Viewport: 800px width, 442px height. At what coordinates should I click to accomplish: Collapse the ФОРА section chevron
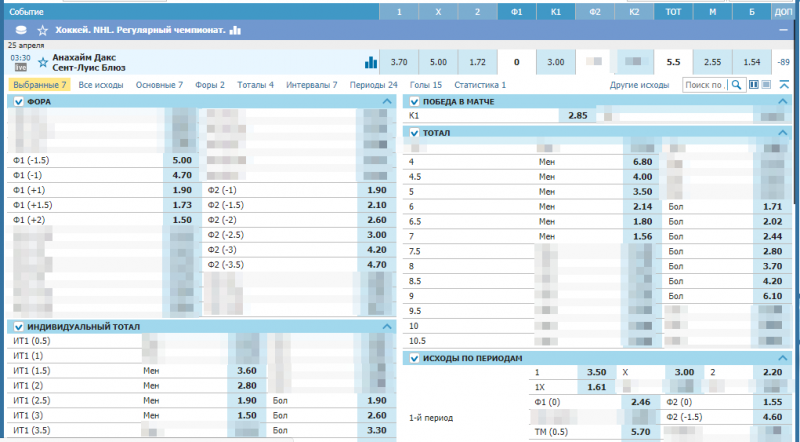pyautogui.click(x=388, y=102)
